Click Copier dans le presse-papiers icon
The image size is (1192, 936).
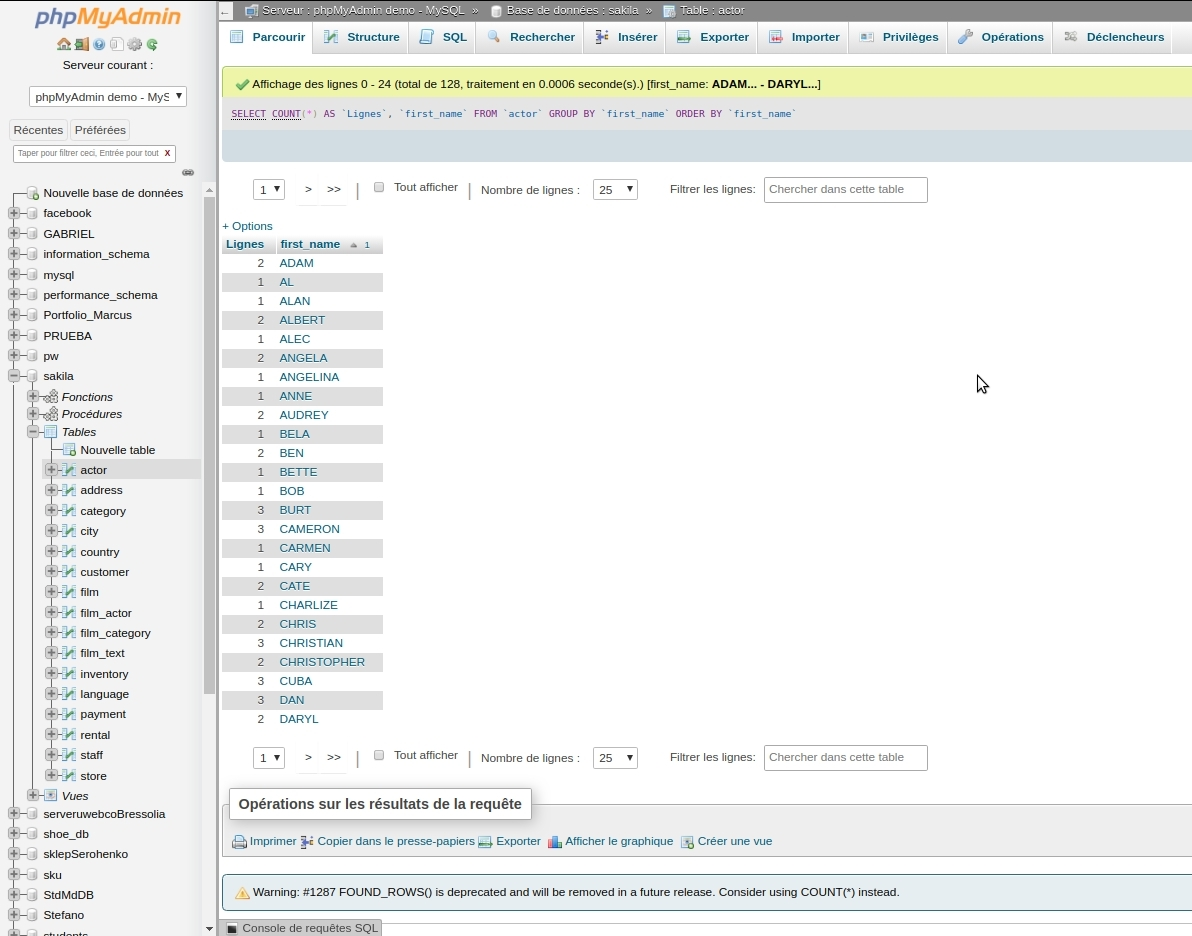307,841
